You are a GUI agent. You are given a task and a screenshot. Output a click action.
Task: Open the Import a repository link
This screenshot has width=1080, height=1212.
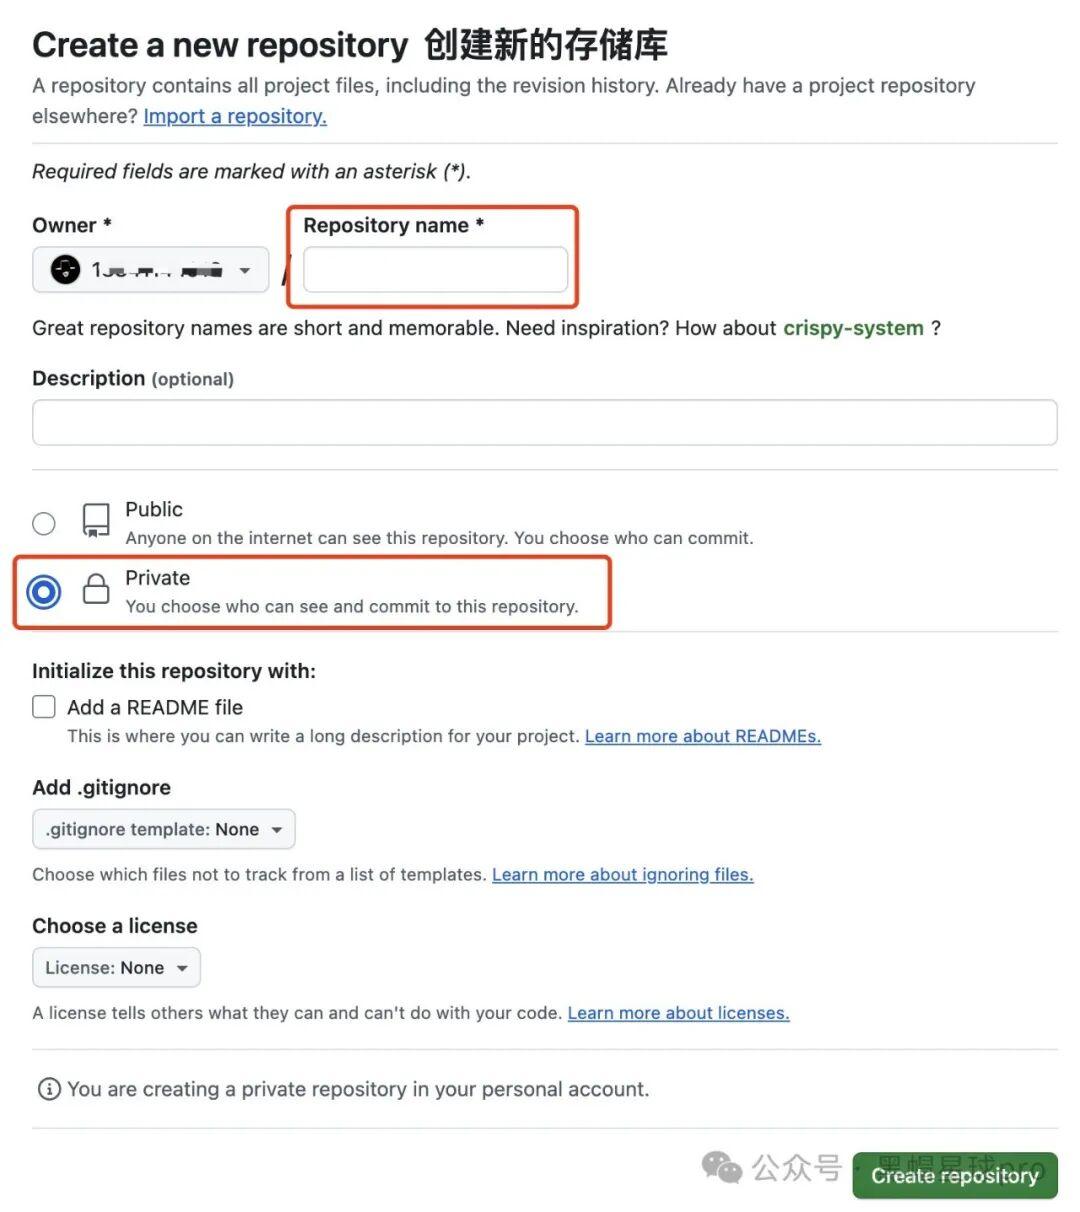pyautogui.click(x=235, y=116)
